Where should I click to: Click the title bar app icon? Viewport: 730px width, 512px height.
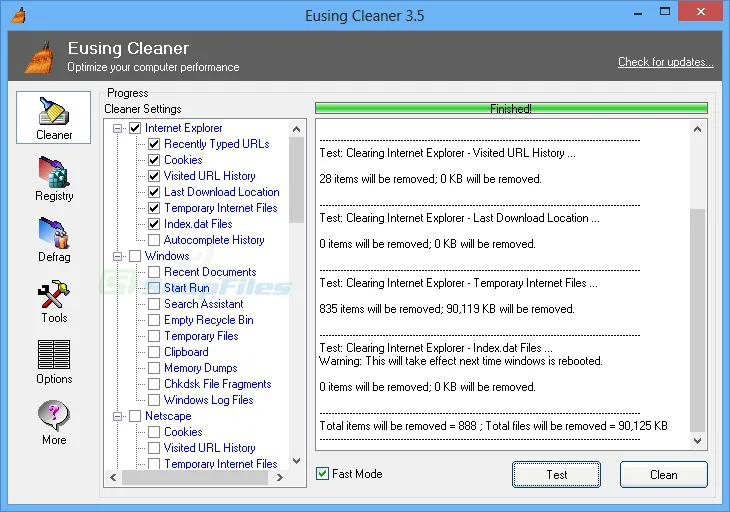click(x=18, y=15)
